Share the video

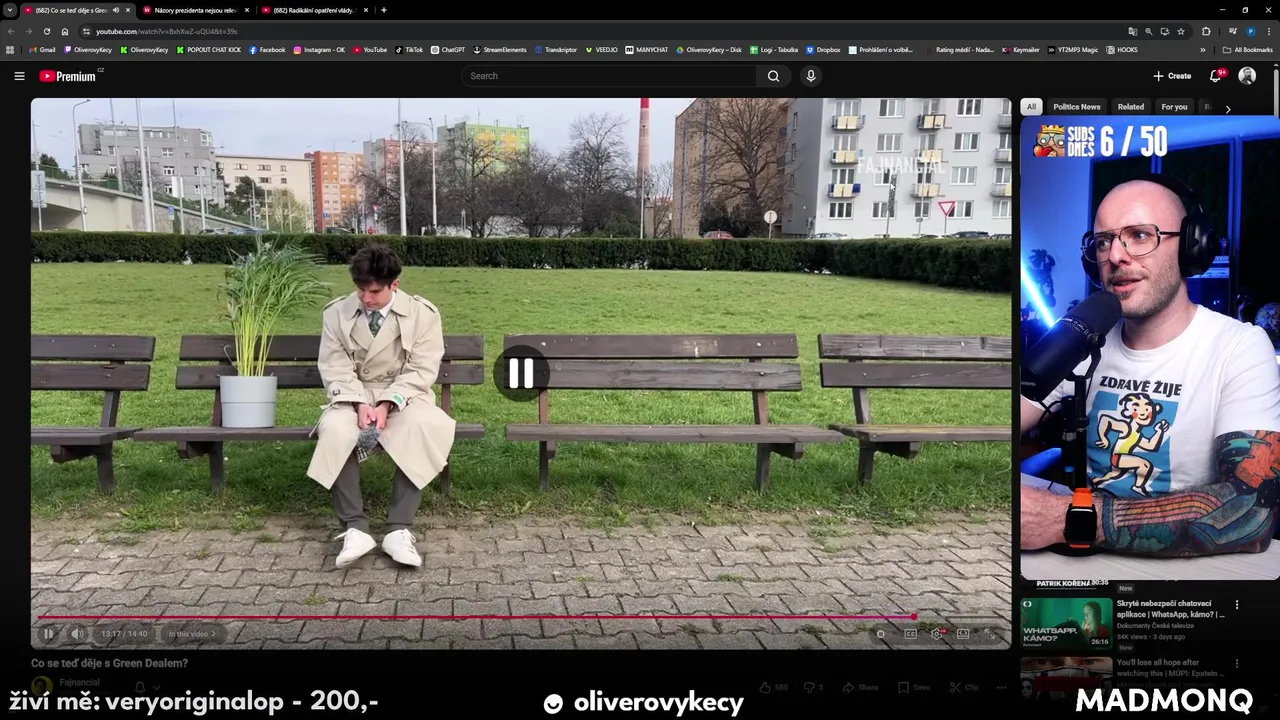click(x=860, y=687)
